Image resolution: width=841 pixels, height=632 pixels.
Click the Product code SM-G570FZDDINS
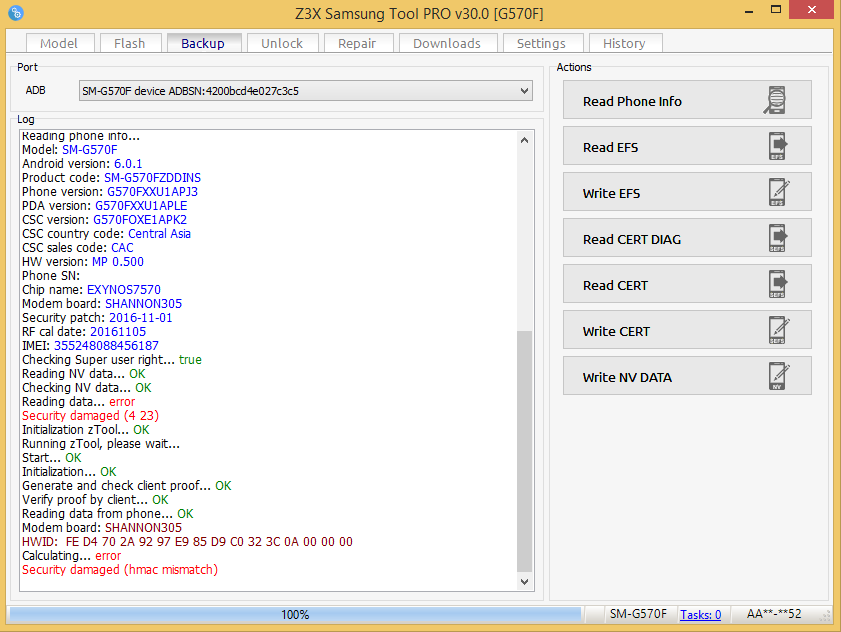click(x=152, y=178)
